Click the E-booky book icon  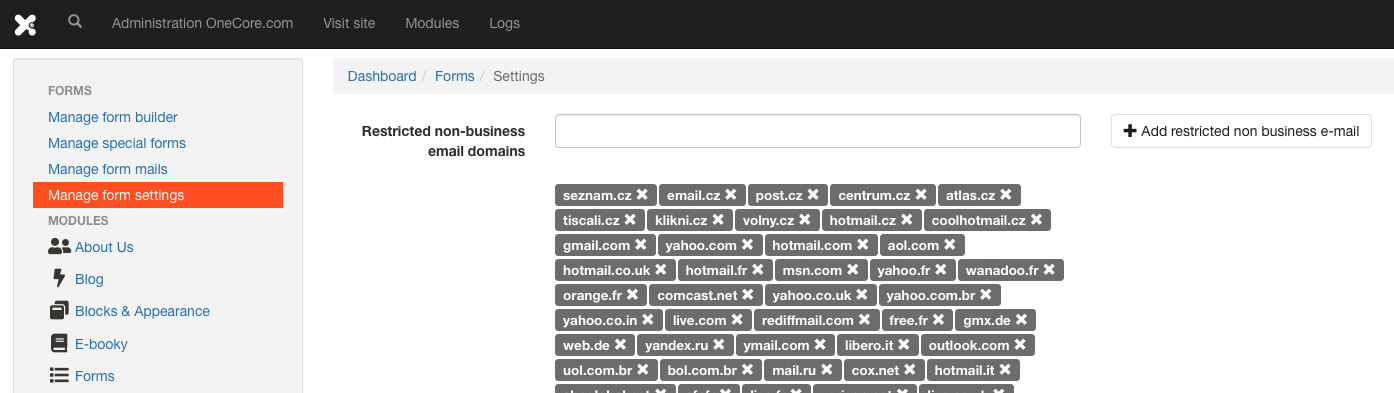point(58,344)
